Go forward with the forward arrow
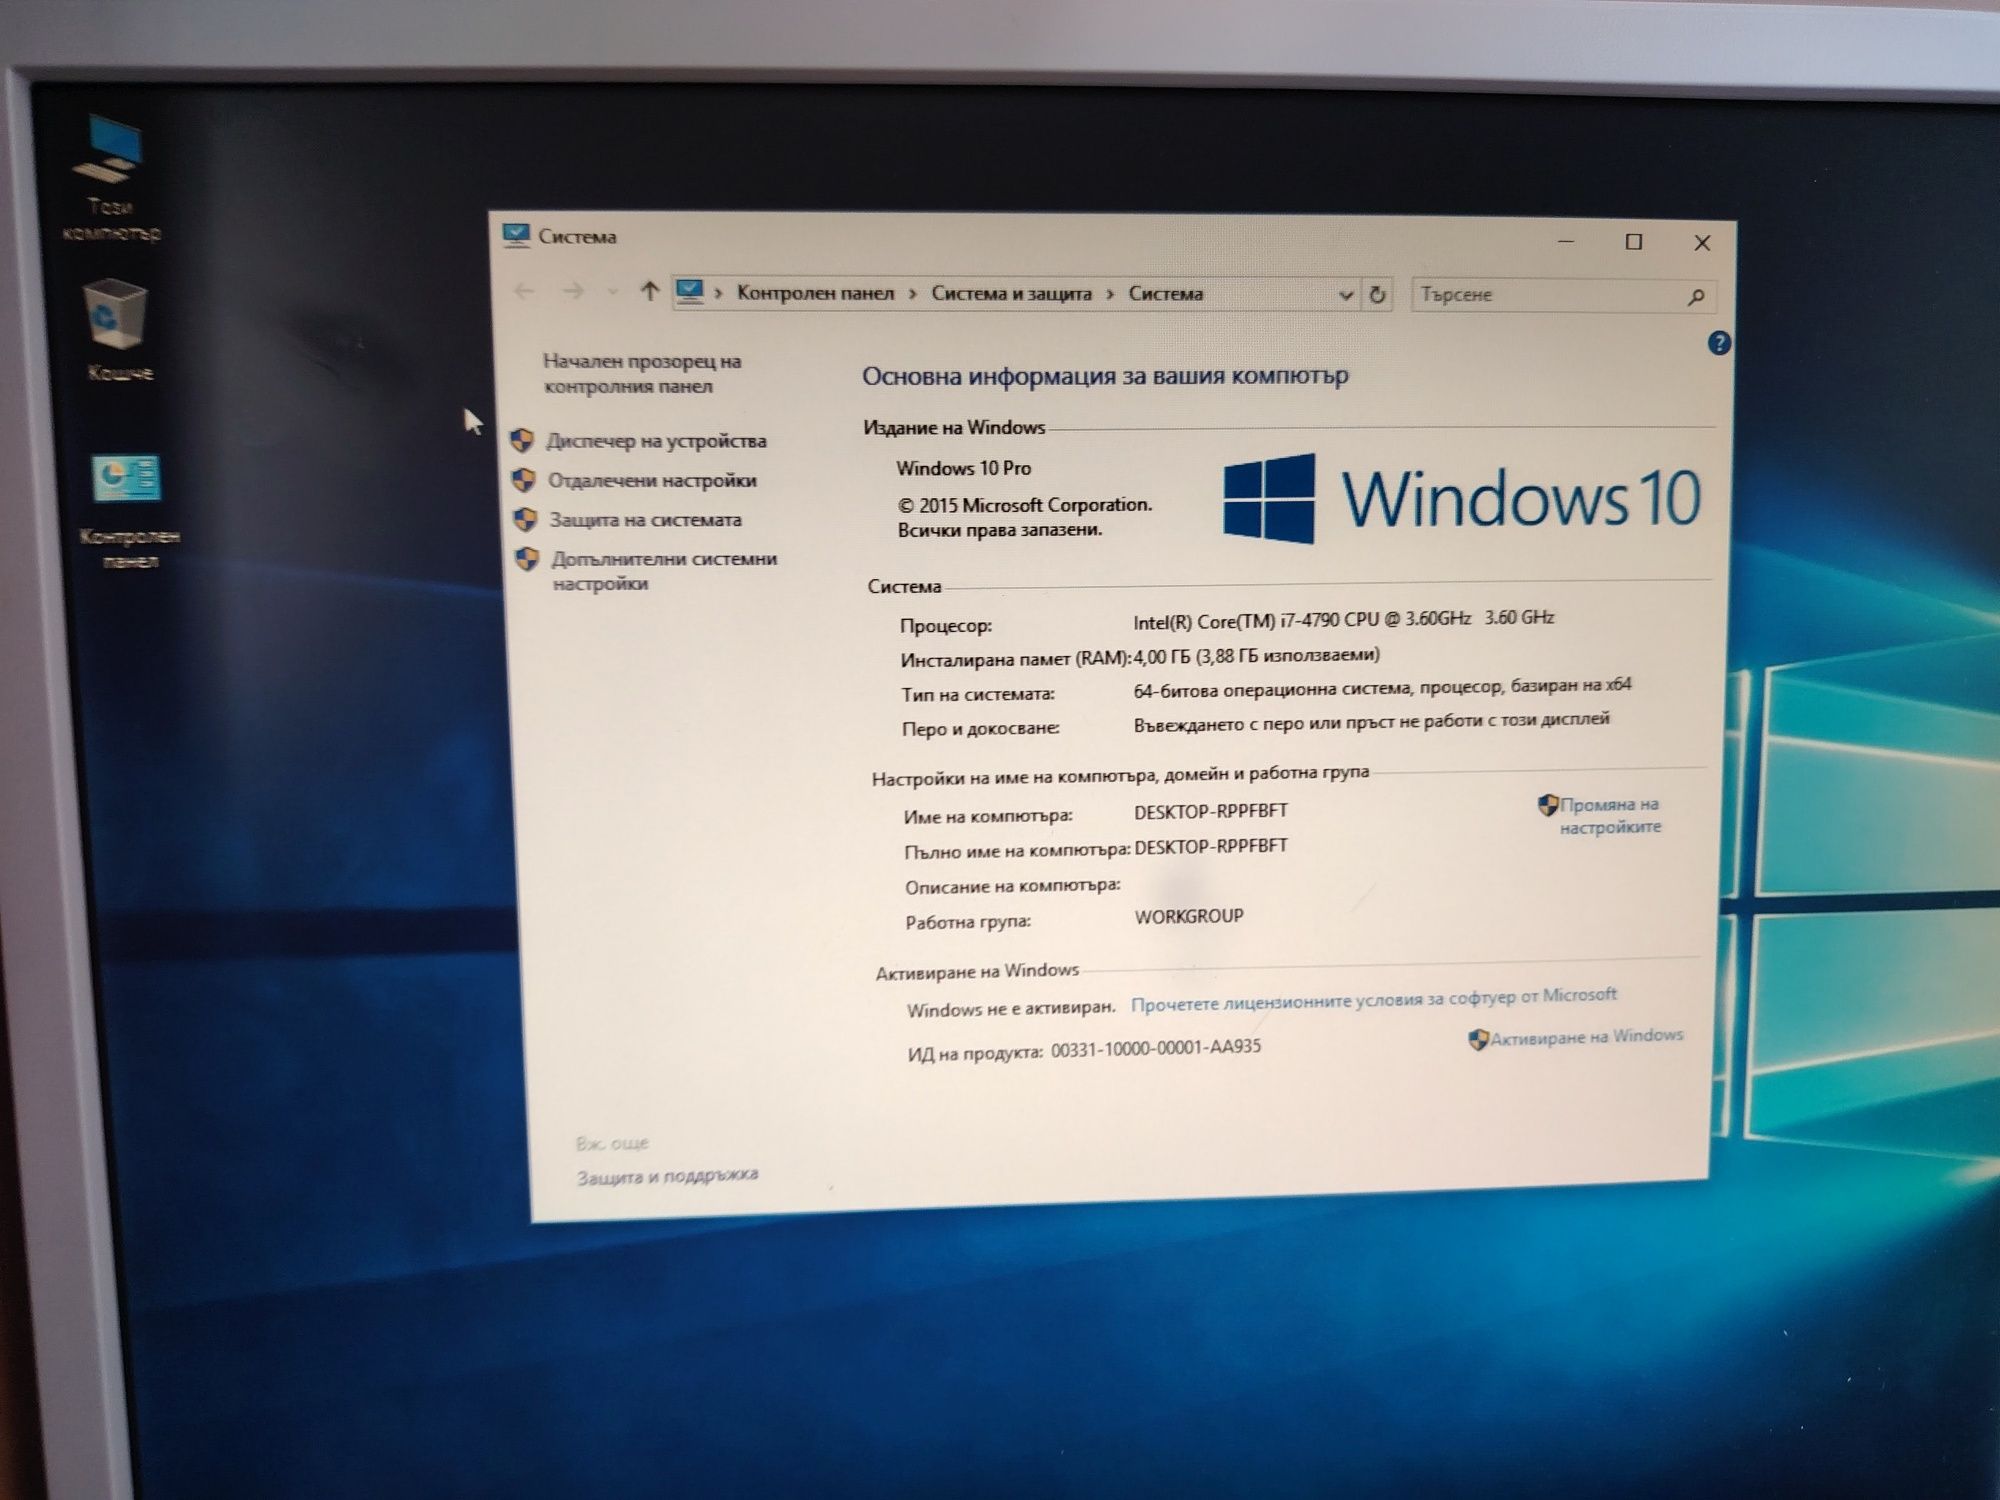The height and width of the screenshot is (1500, 2000). point(573,291)
